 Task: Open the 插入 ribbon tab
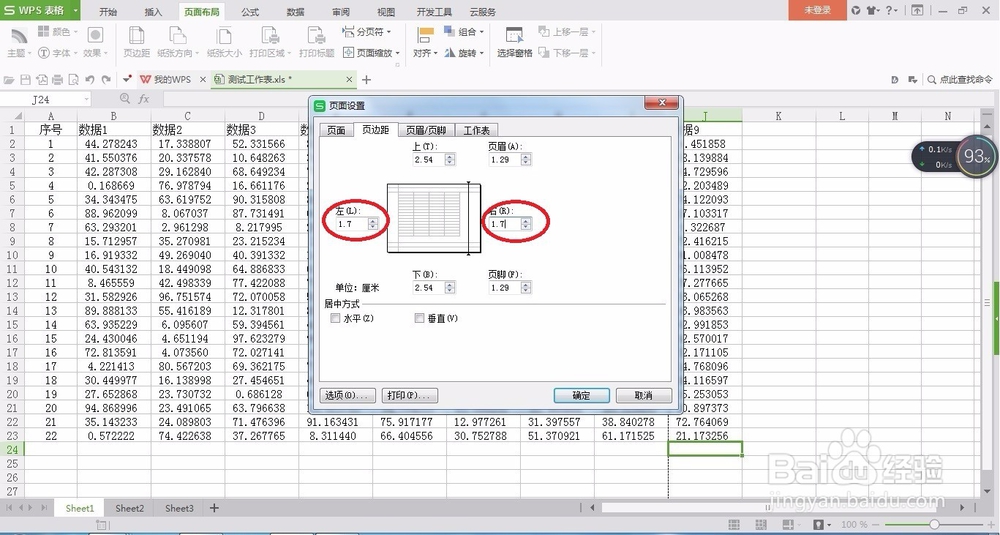pos(153,12)
